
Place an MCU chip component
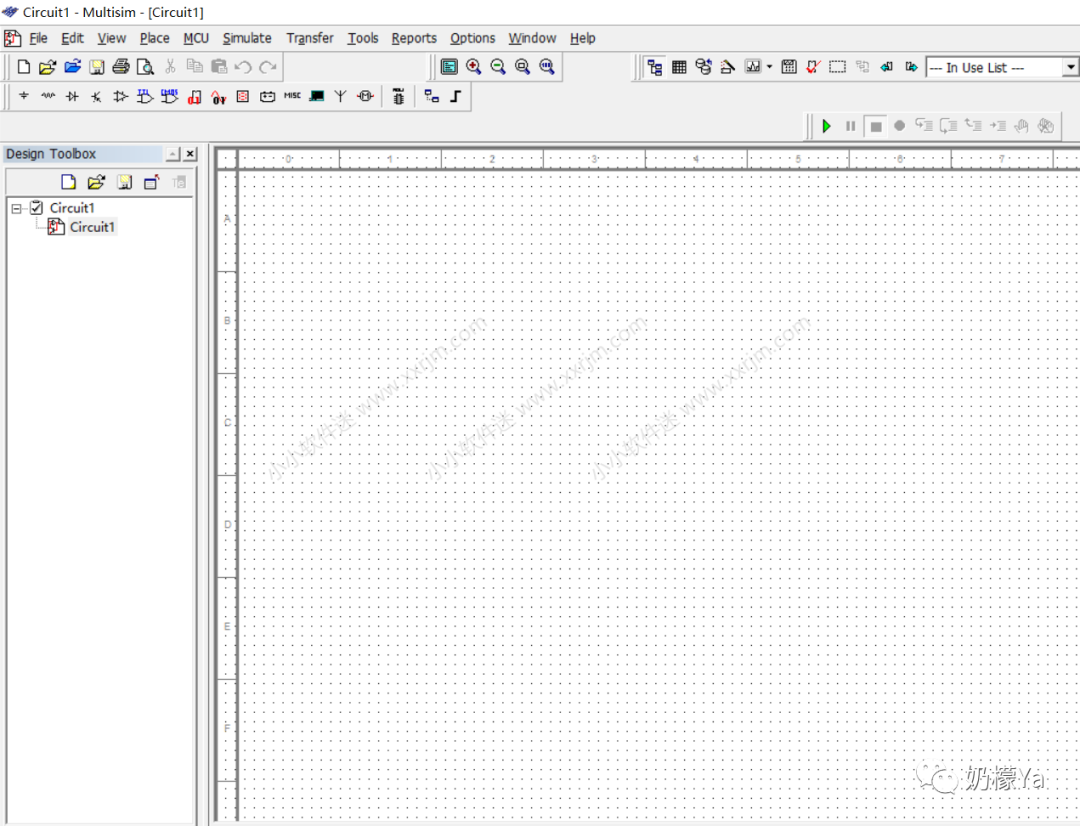coord(398,96)
